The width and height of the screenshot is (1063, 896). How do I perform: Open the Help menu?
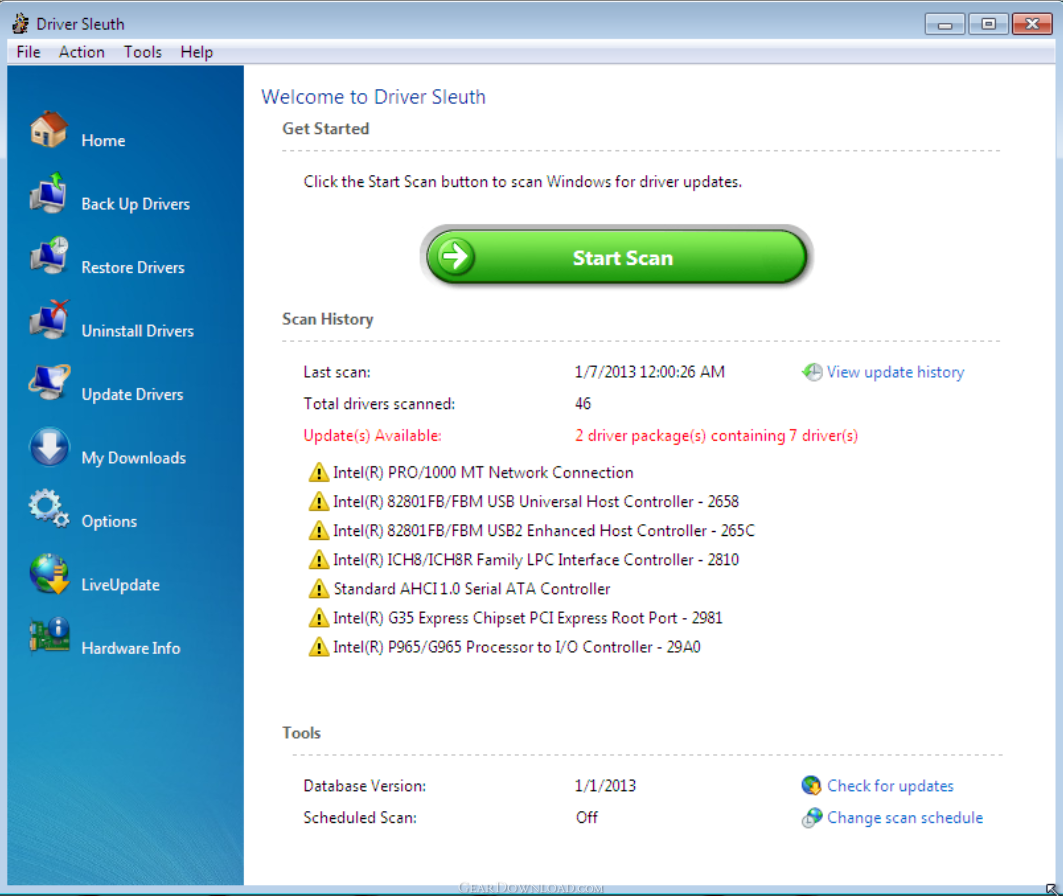tap(197, 52)
